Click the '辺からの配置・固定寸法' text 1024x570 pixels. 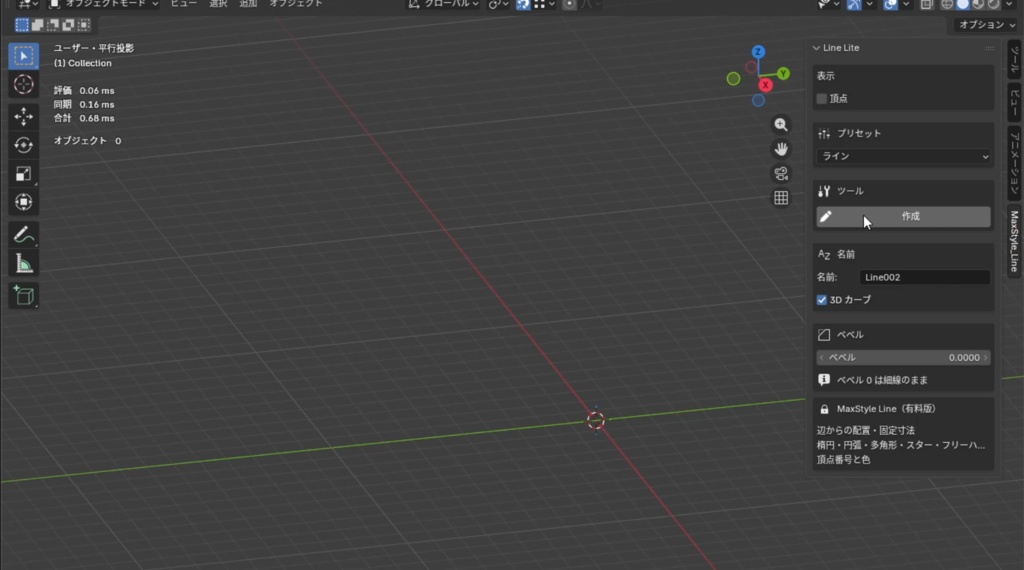[865, 431]
